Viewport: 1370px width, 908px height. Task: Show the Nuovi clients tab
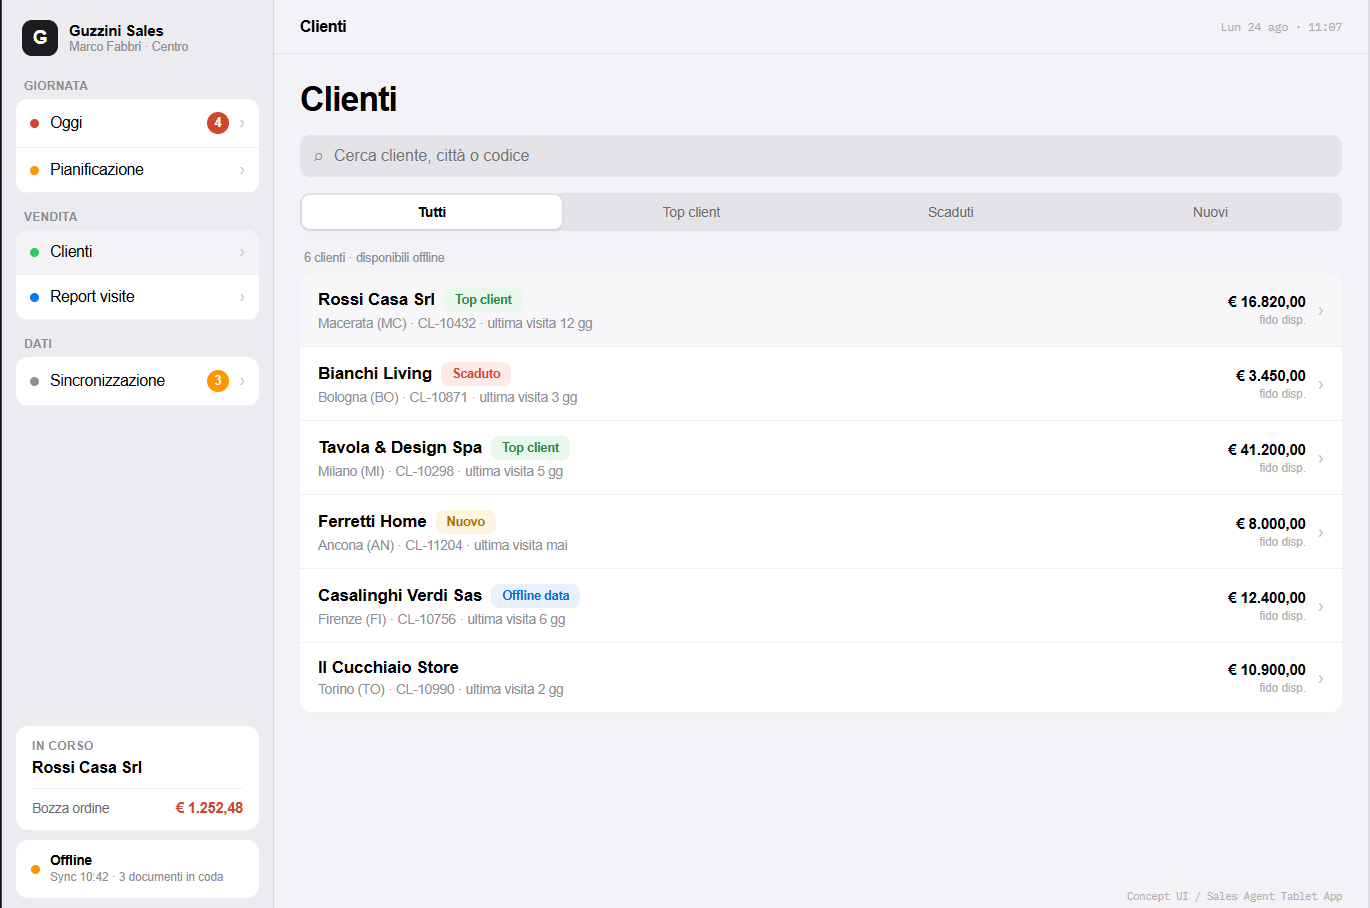[x=1210, y=212]
